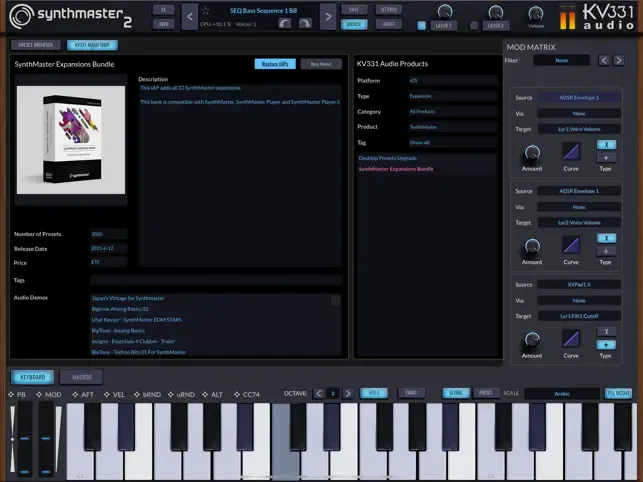Screen dimensions: 643x482
Task: Click the Expansions Bundle box thumbnail
Action: click(71, 139)
